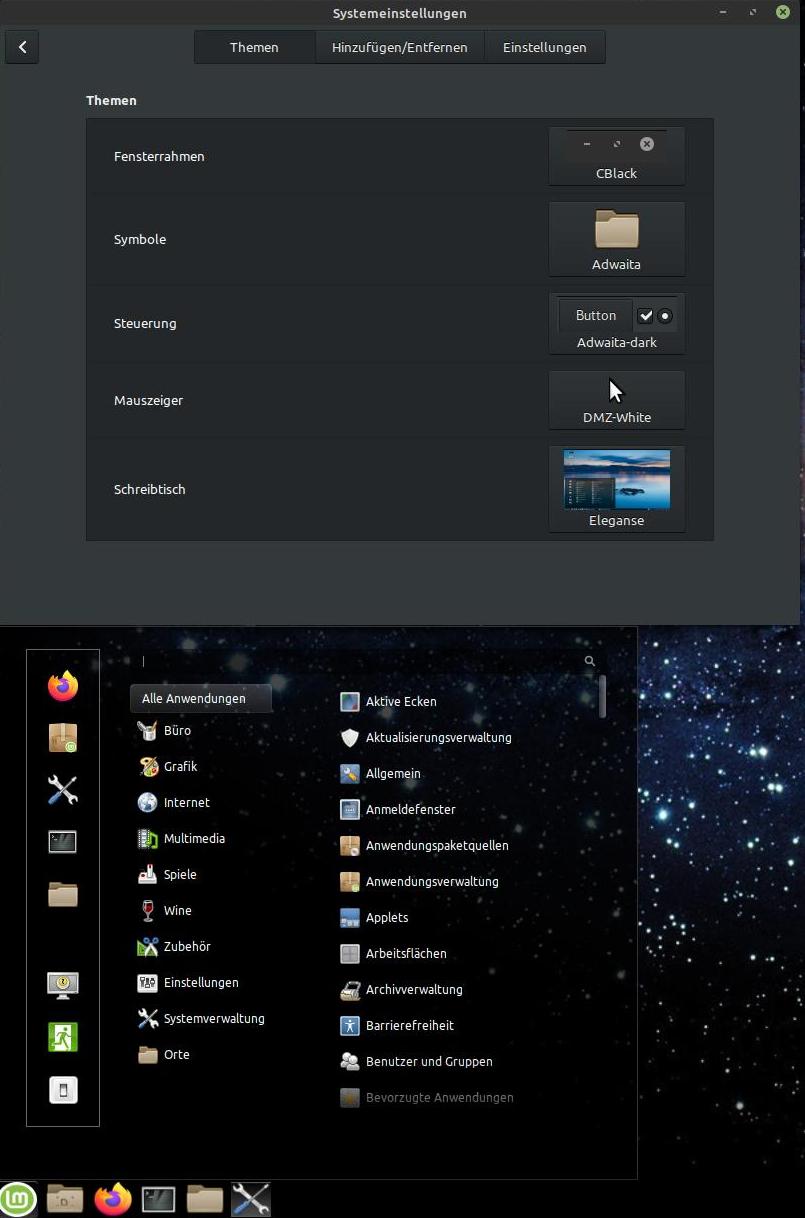The width and height of the screenshot is (805, 1218).
Task: Close the Systemeinstellungen window
Action: [783, 12]
